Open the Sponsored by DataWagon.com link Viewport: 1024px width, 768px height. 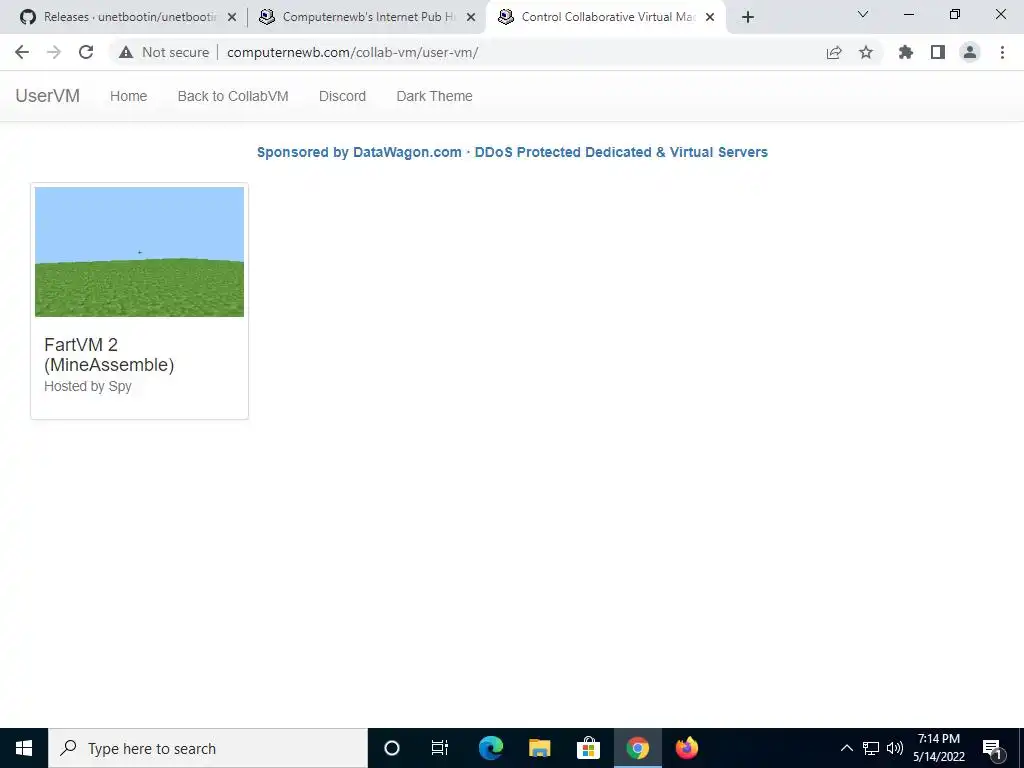(x=512, y=152)
